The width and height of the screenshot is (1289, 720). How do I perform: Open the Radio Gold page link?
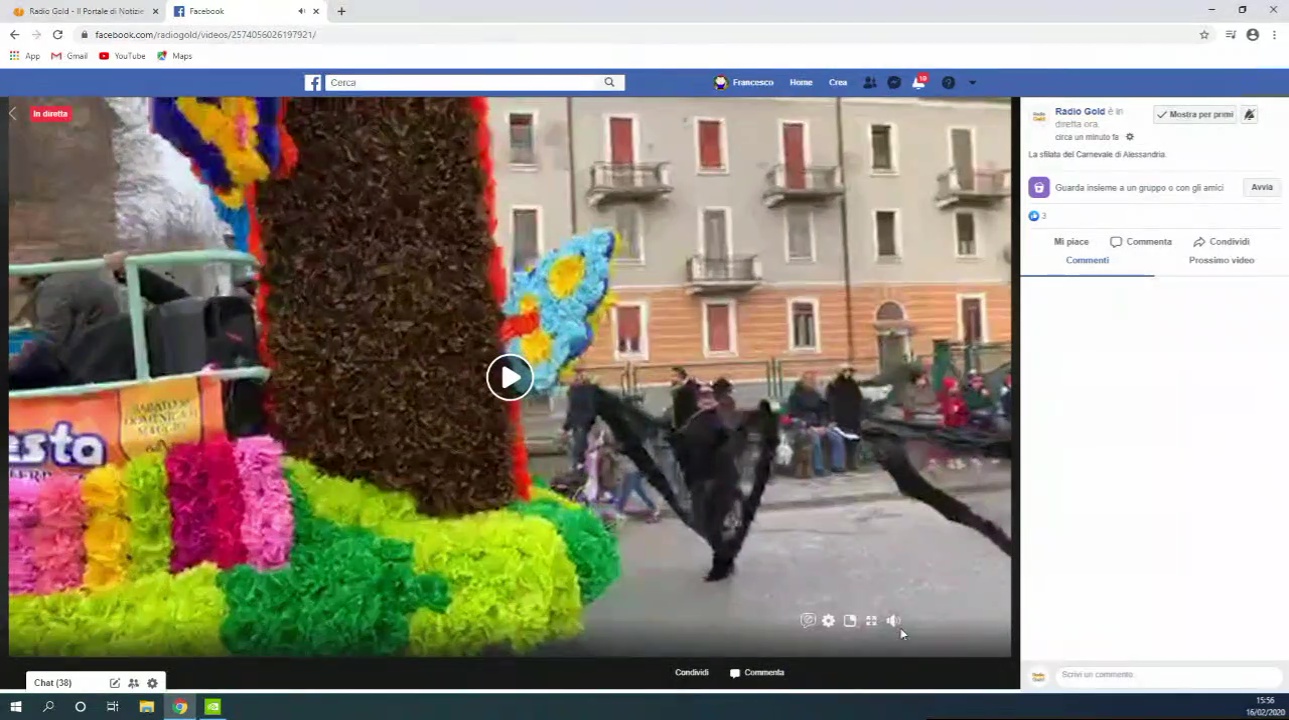coord(1080,111)
